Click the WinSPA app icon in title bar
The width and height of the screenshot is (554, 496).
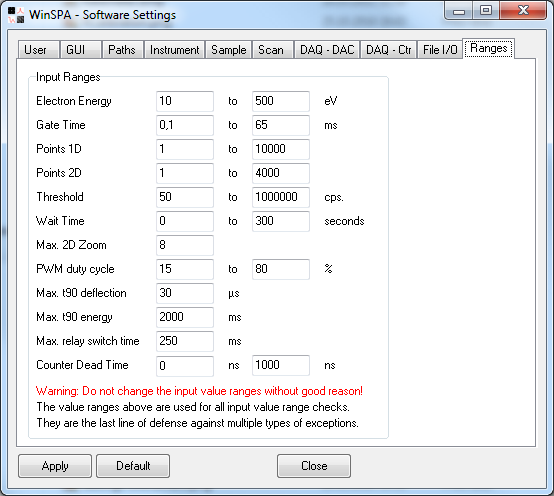click(x=16, y=15)
